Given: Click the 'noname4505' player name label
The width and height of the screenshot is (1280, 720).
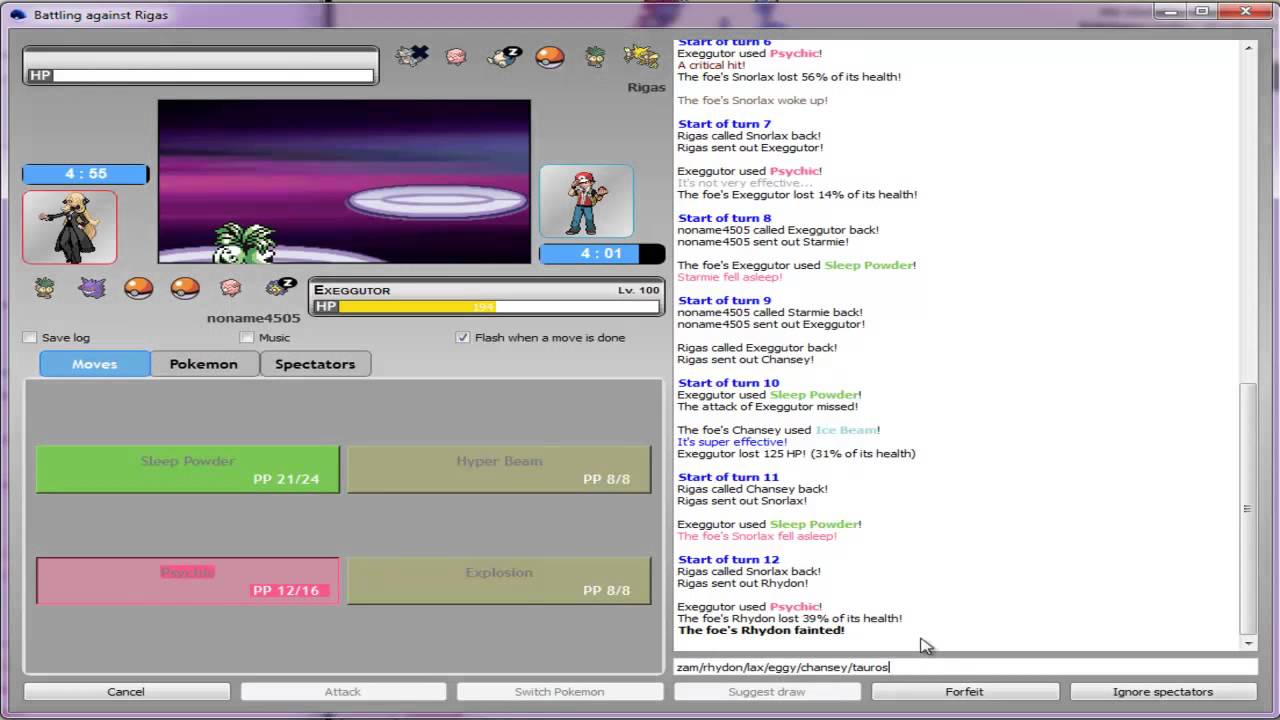Looking at the screenshot, I should coord(253,318).
